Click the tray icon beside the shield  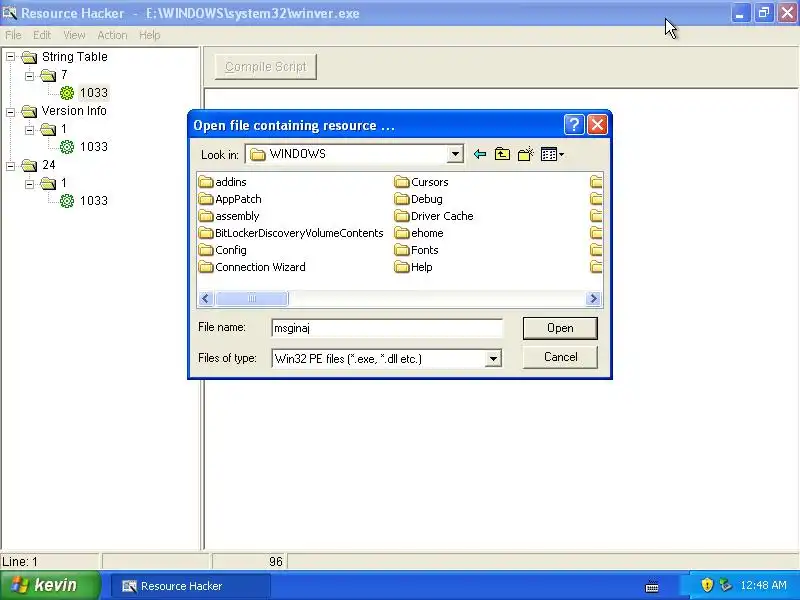click(x=725, y=585)
